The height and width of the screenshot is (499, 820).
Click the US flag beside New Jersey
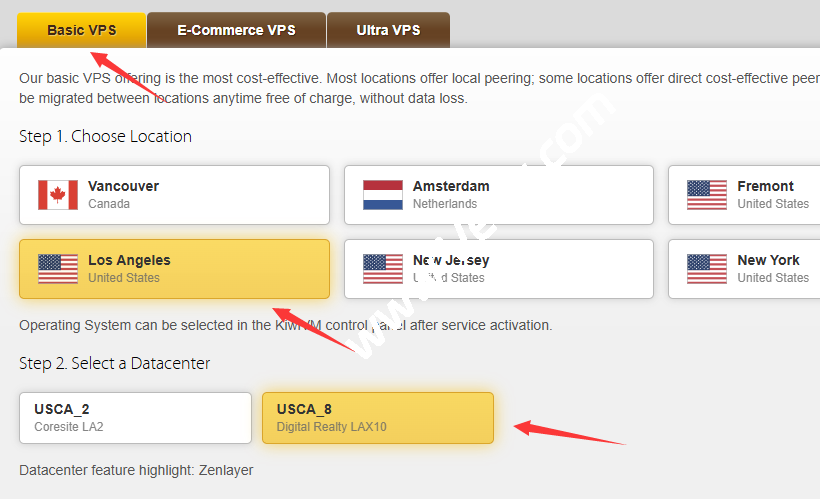383,269
